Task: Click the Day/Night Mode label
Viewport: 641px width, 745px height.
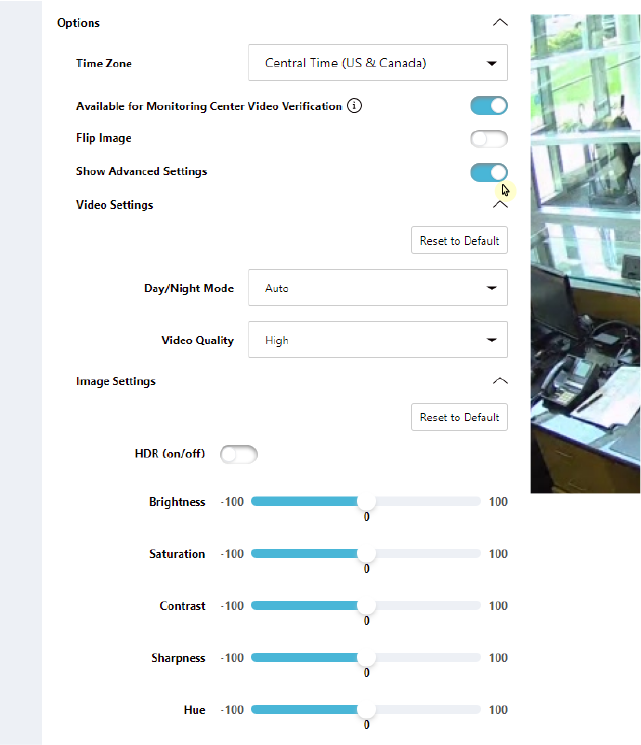Action: (x=189, y=288)
